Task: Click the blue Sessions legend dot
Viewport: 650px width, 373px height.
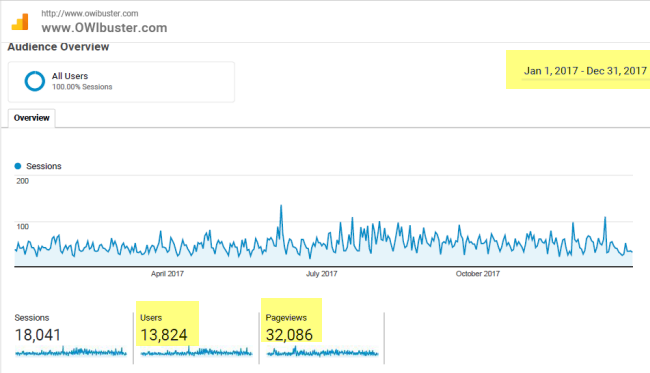Action: [x=17, y=166]
